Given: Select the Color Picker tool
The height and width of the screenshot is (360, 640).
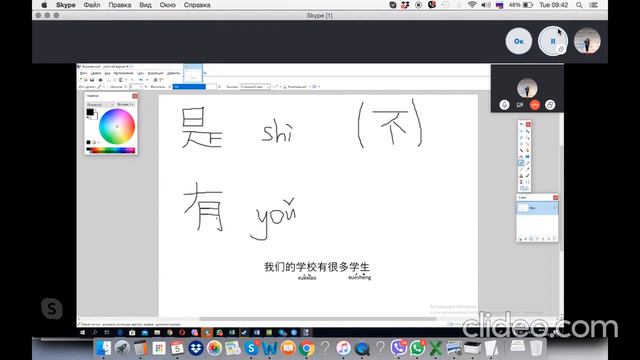Looking at the screenshot, I should (x=528, y=169).
